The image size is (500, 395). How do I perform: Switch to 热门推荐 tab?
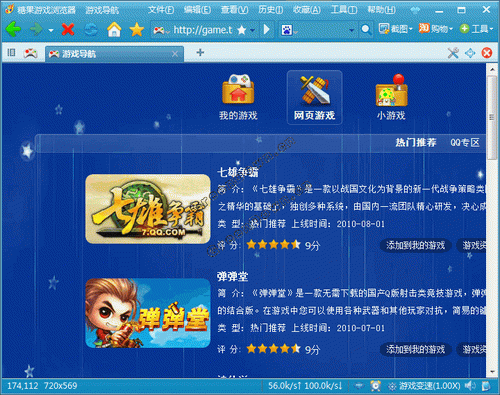point(416,143)
